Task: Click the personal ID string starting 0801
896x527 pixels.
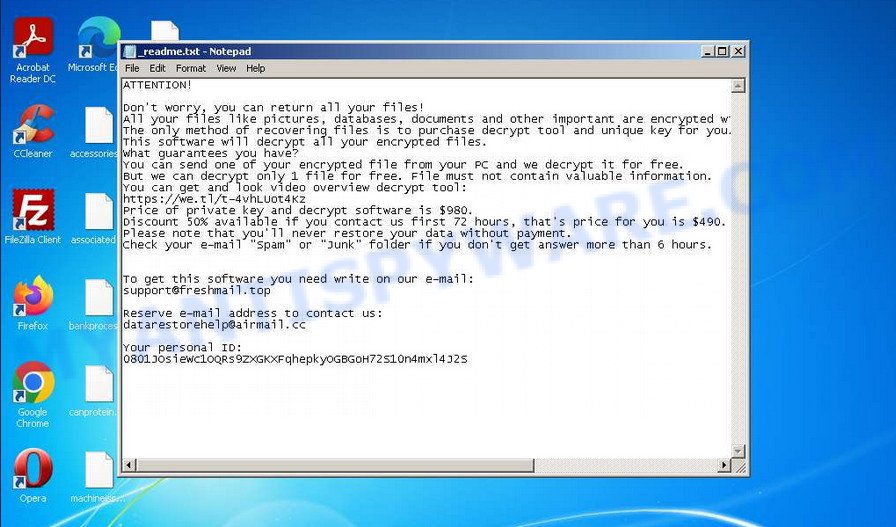Action: [295, 359]
